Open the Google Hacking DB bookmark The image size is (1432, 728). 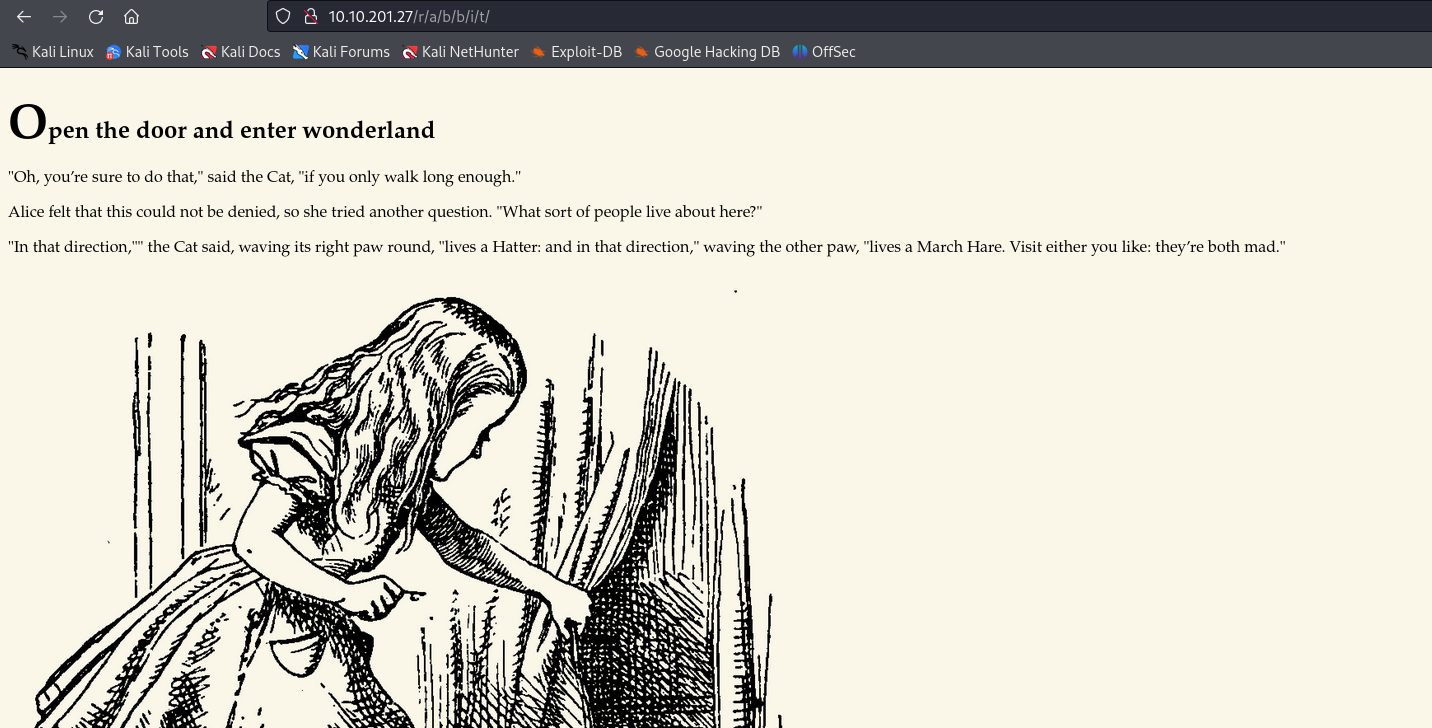click(x=706, y=52)
